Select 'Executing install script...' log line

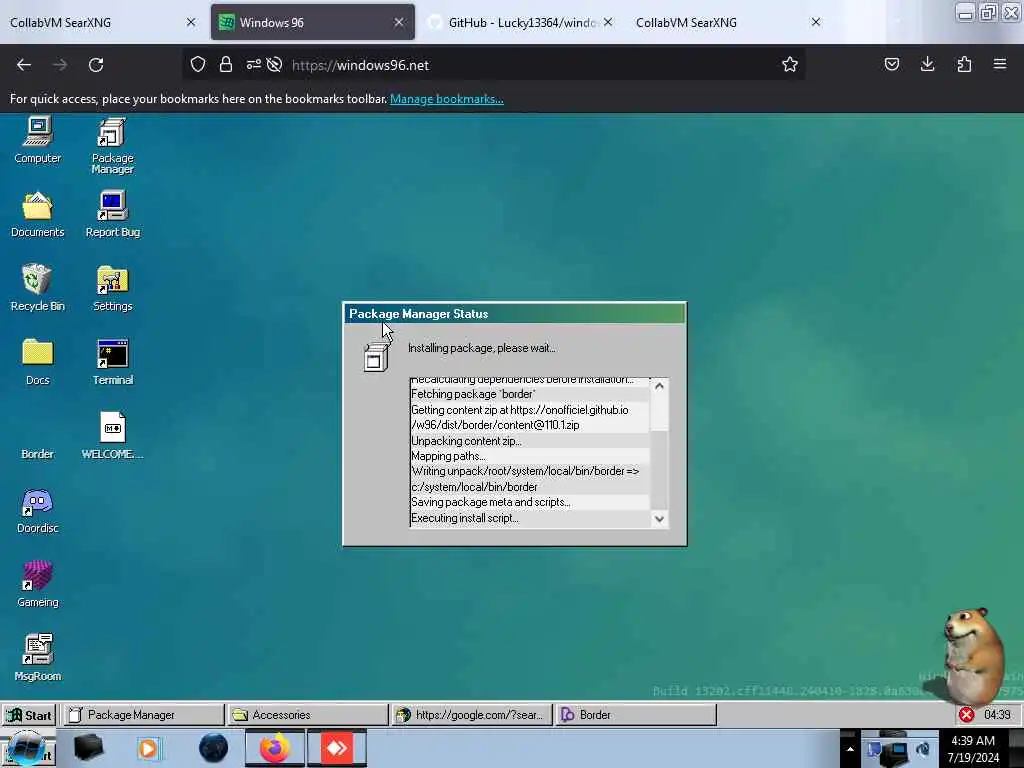(529, 519)
